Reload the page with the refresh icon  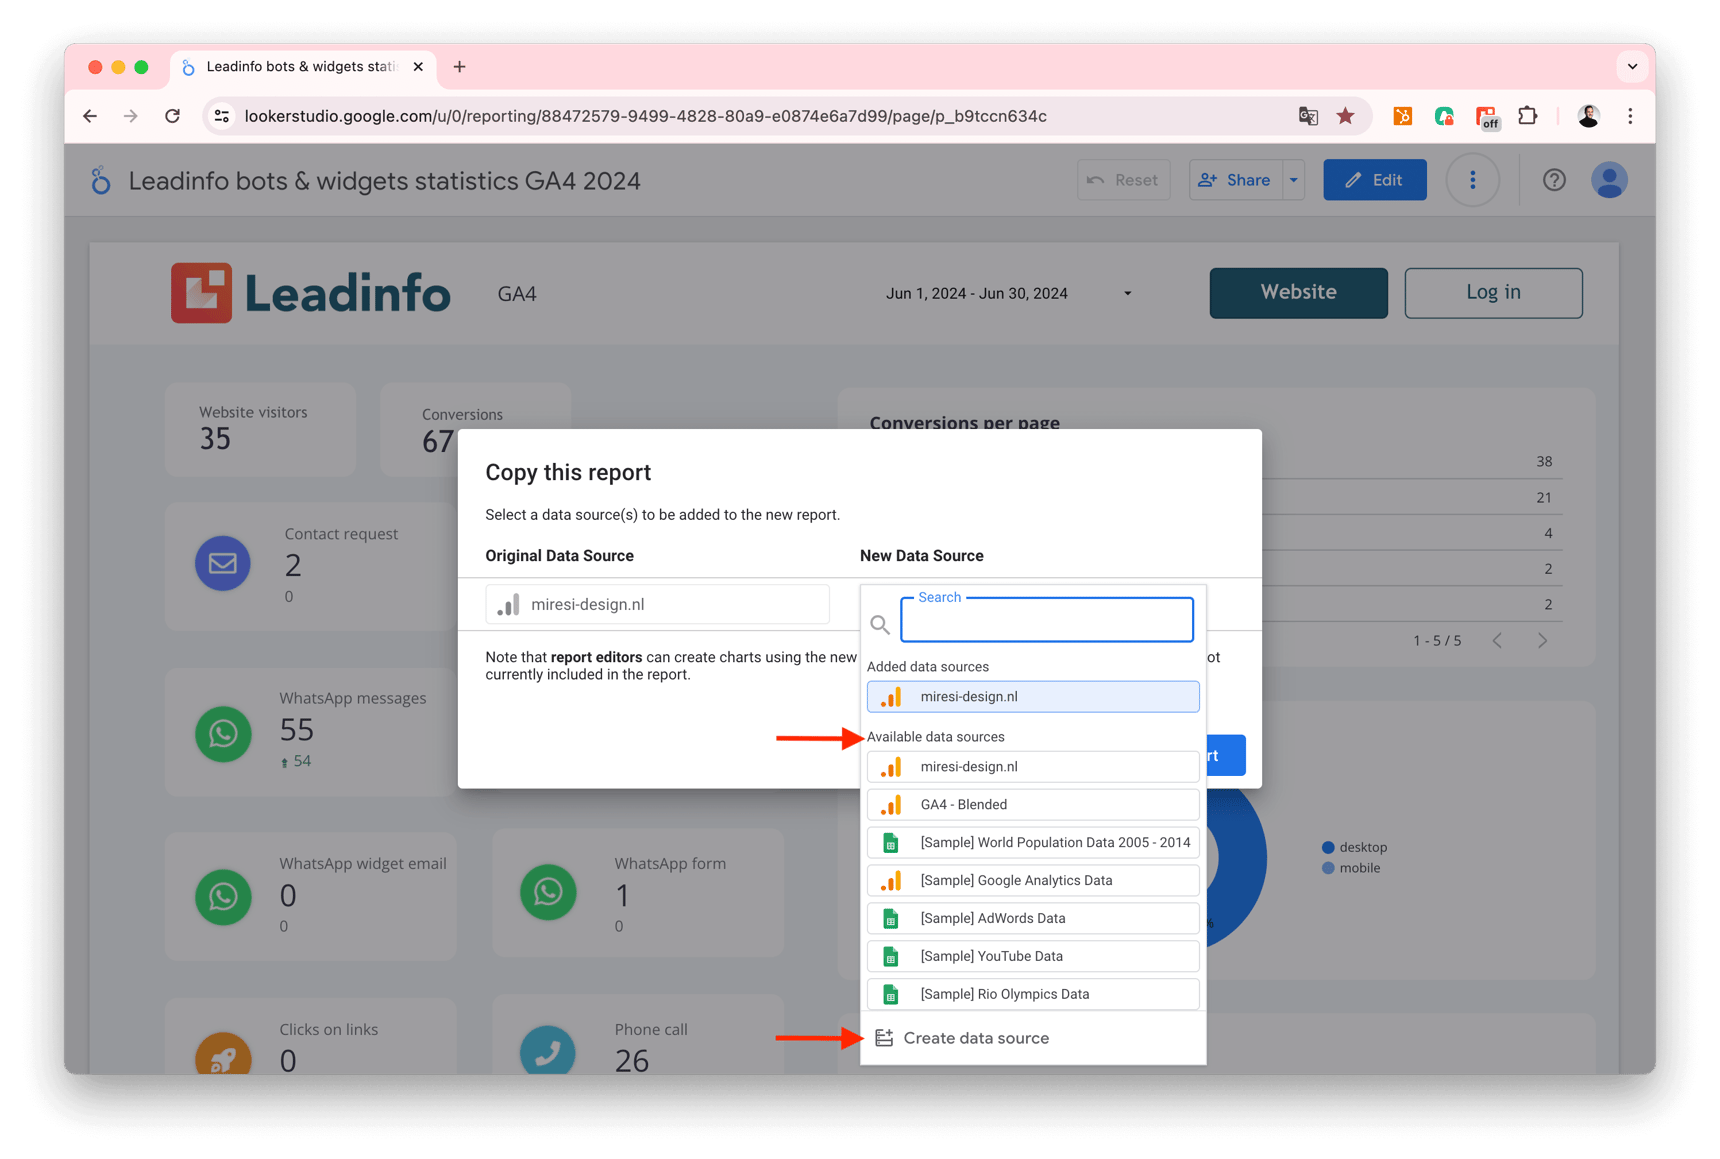(172, 115)
